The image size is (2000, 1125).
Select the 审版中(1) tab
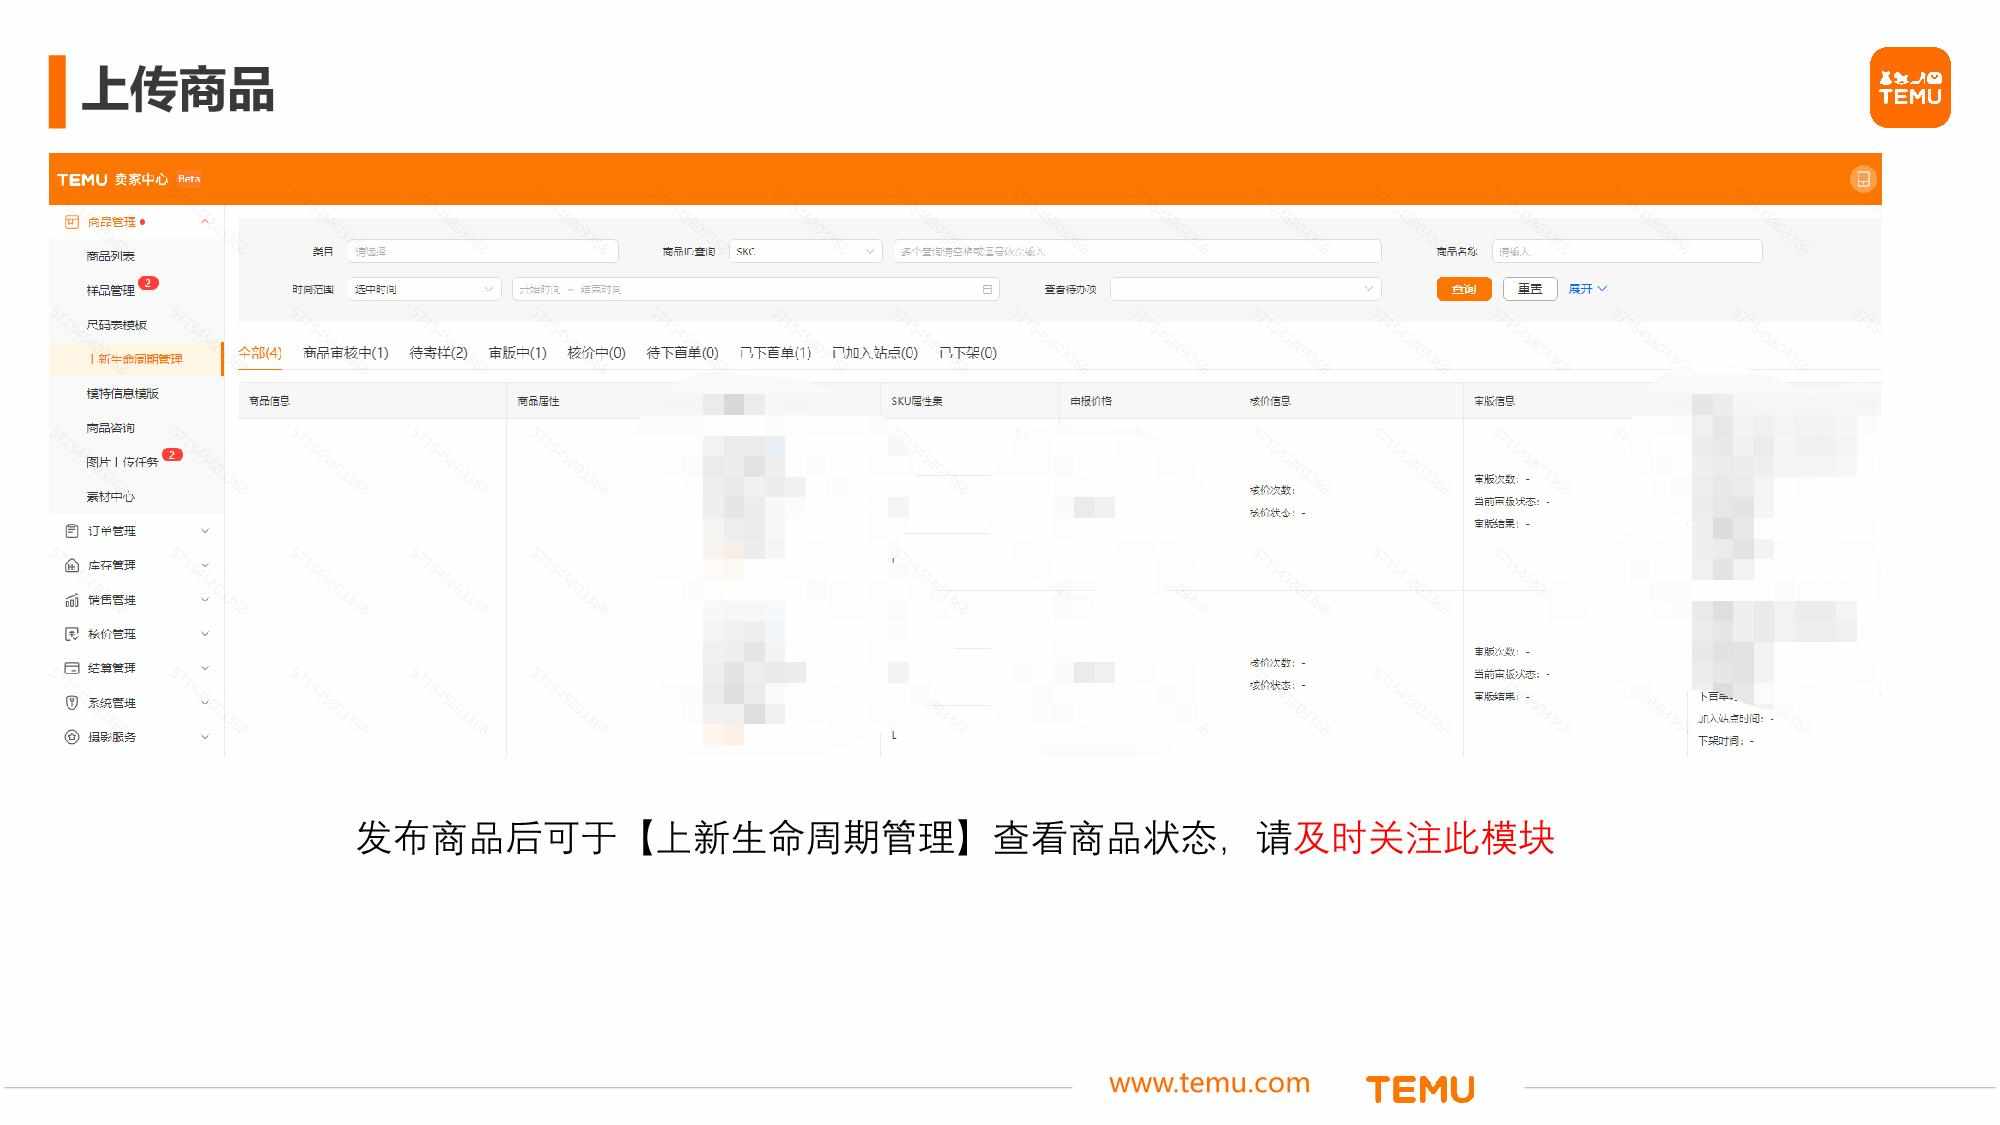pos(517,352)
